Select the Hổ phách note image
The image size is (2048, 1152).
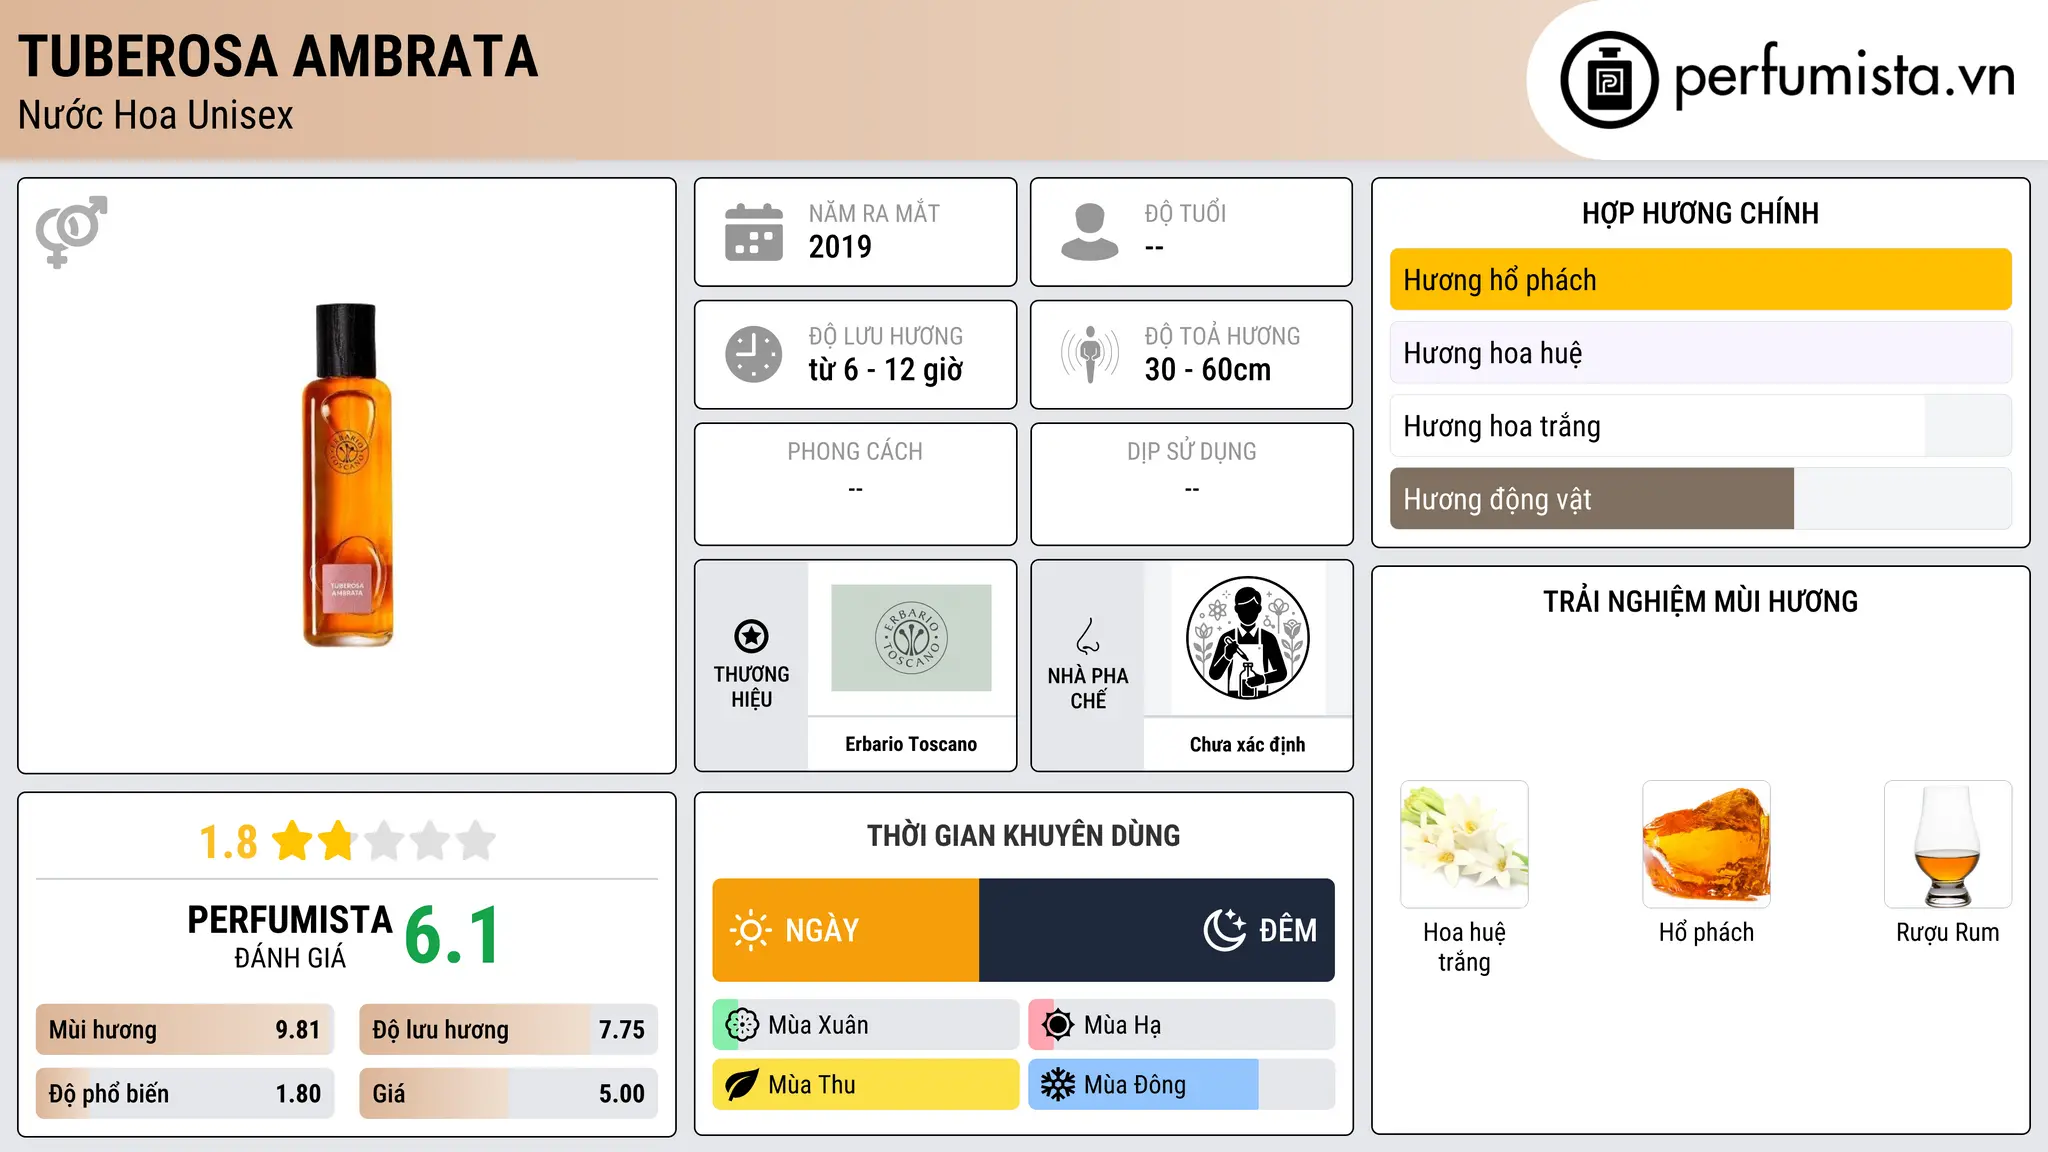tap(1706, 844)
